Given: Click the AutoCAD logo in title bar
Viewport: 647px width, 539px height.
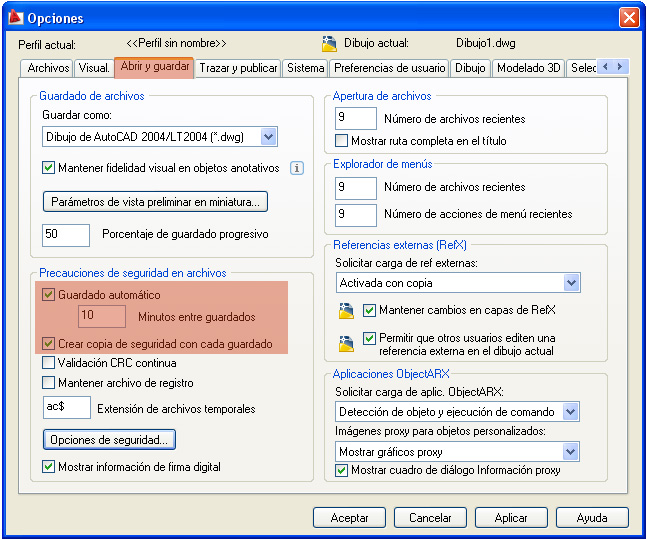Looking at the screenshot, I should click(x=16, y=17).
